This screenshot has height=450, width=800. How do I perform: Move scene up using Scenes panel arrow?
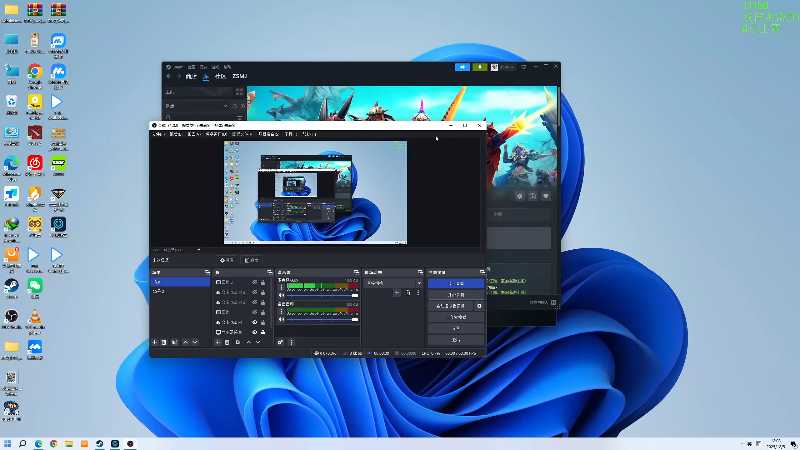pos(185,342)
